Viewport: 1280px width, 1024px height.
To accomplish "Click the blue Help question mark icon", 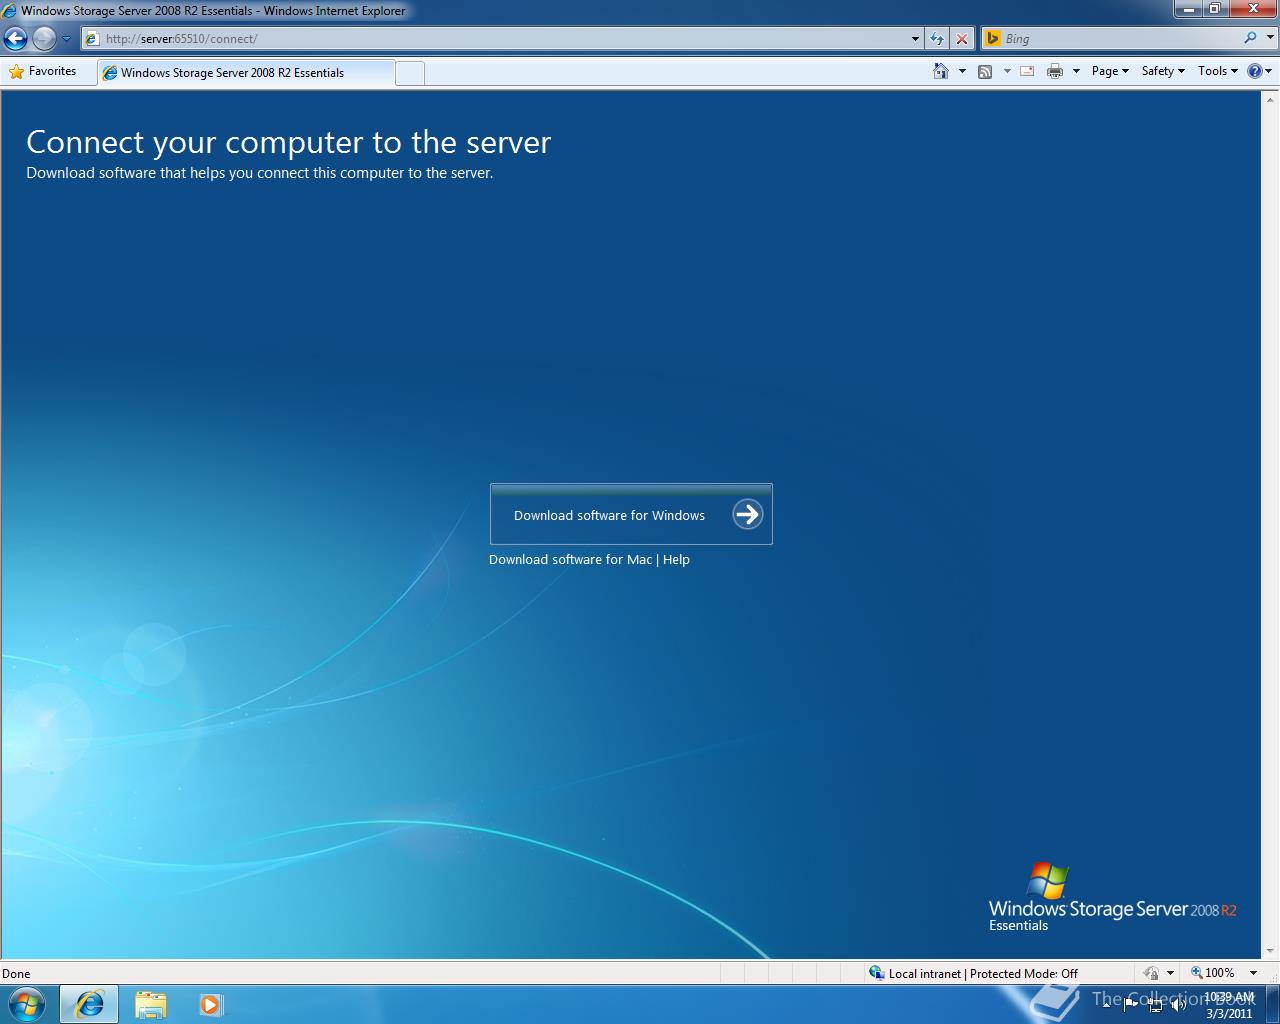I will pyautogui.click(x=1255, y=71).
